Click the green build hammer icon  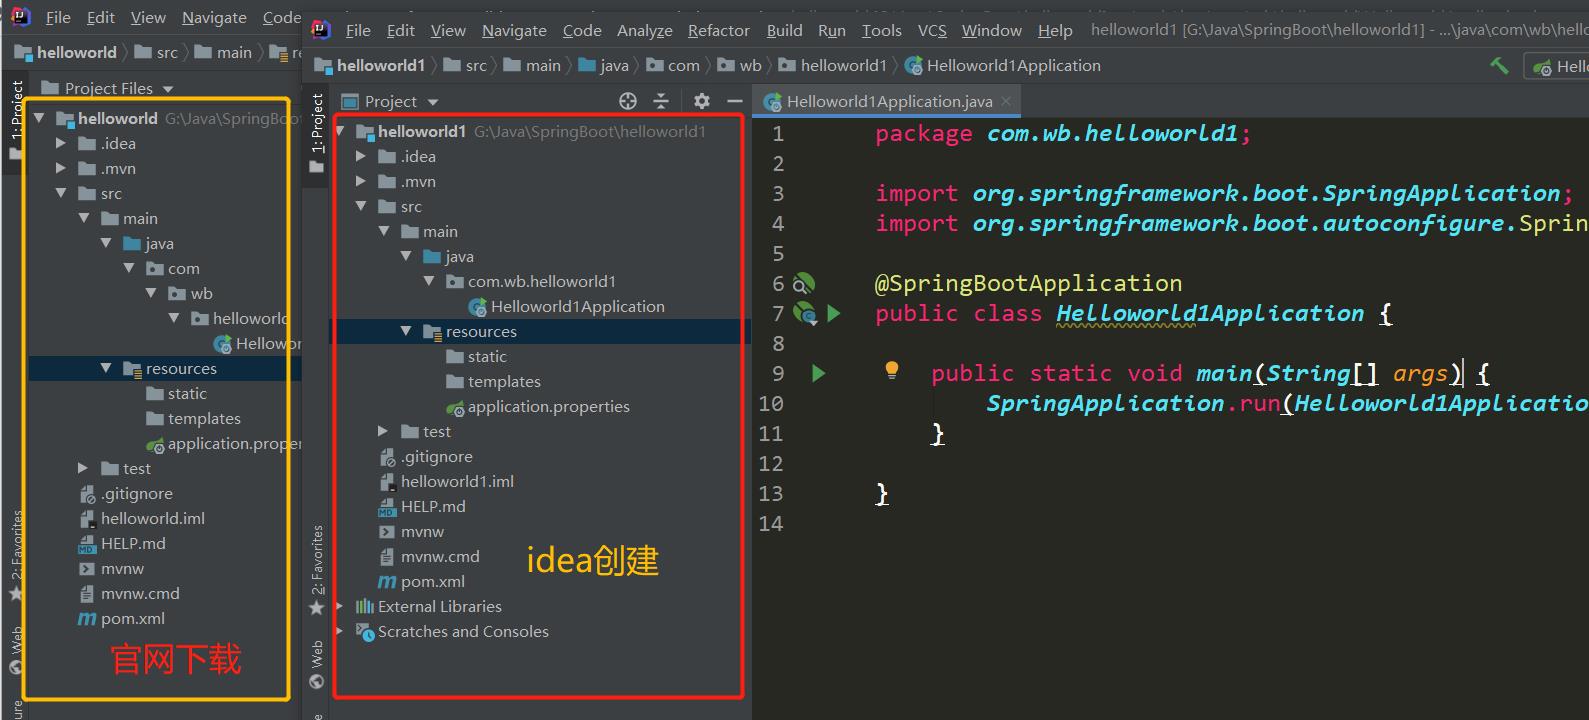click(x=1499, y=65)
